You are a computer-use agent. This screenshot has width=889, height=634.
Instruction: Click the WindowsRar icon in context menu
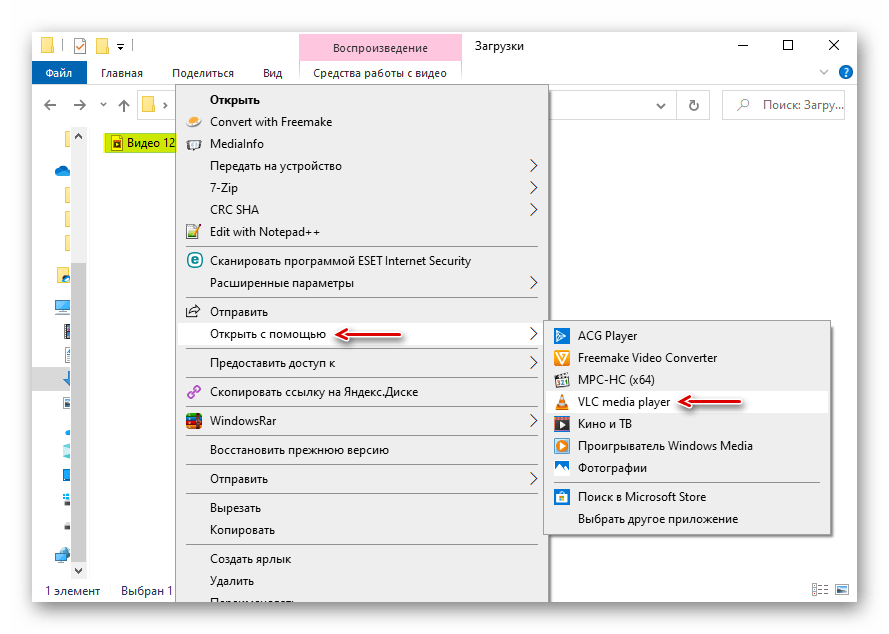click(194, 421)
